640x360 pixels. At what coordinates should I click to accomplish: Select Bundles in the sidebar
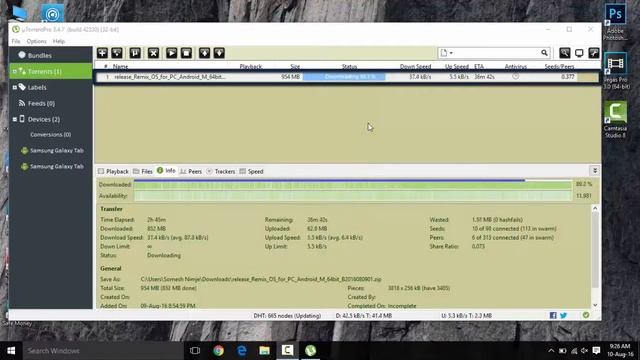coord(39,55)
